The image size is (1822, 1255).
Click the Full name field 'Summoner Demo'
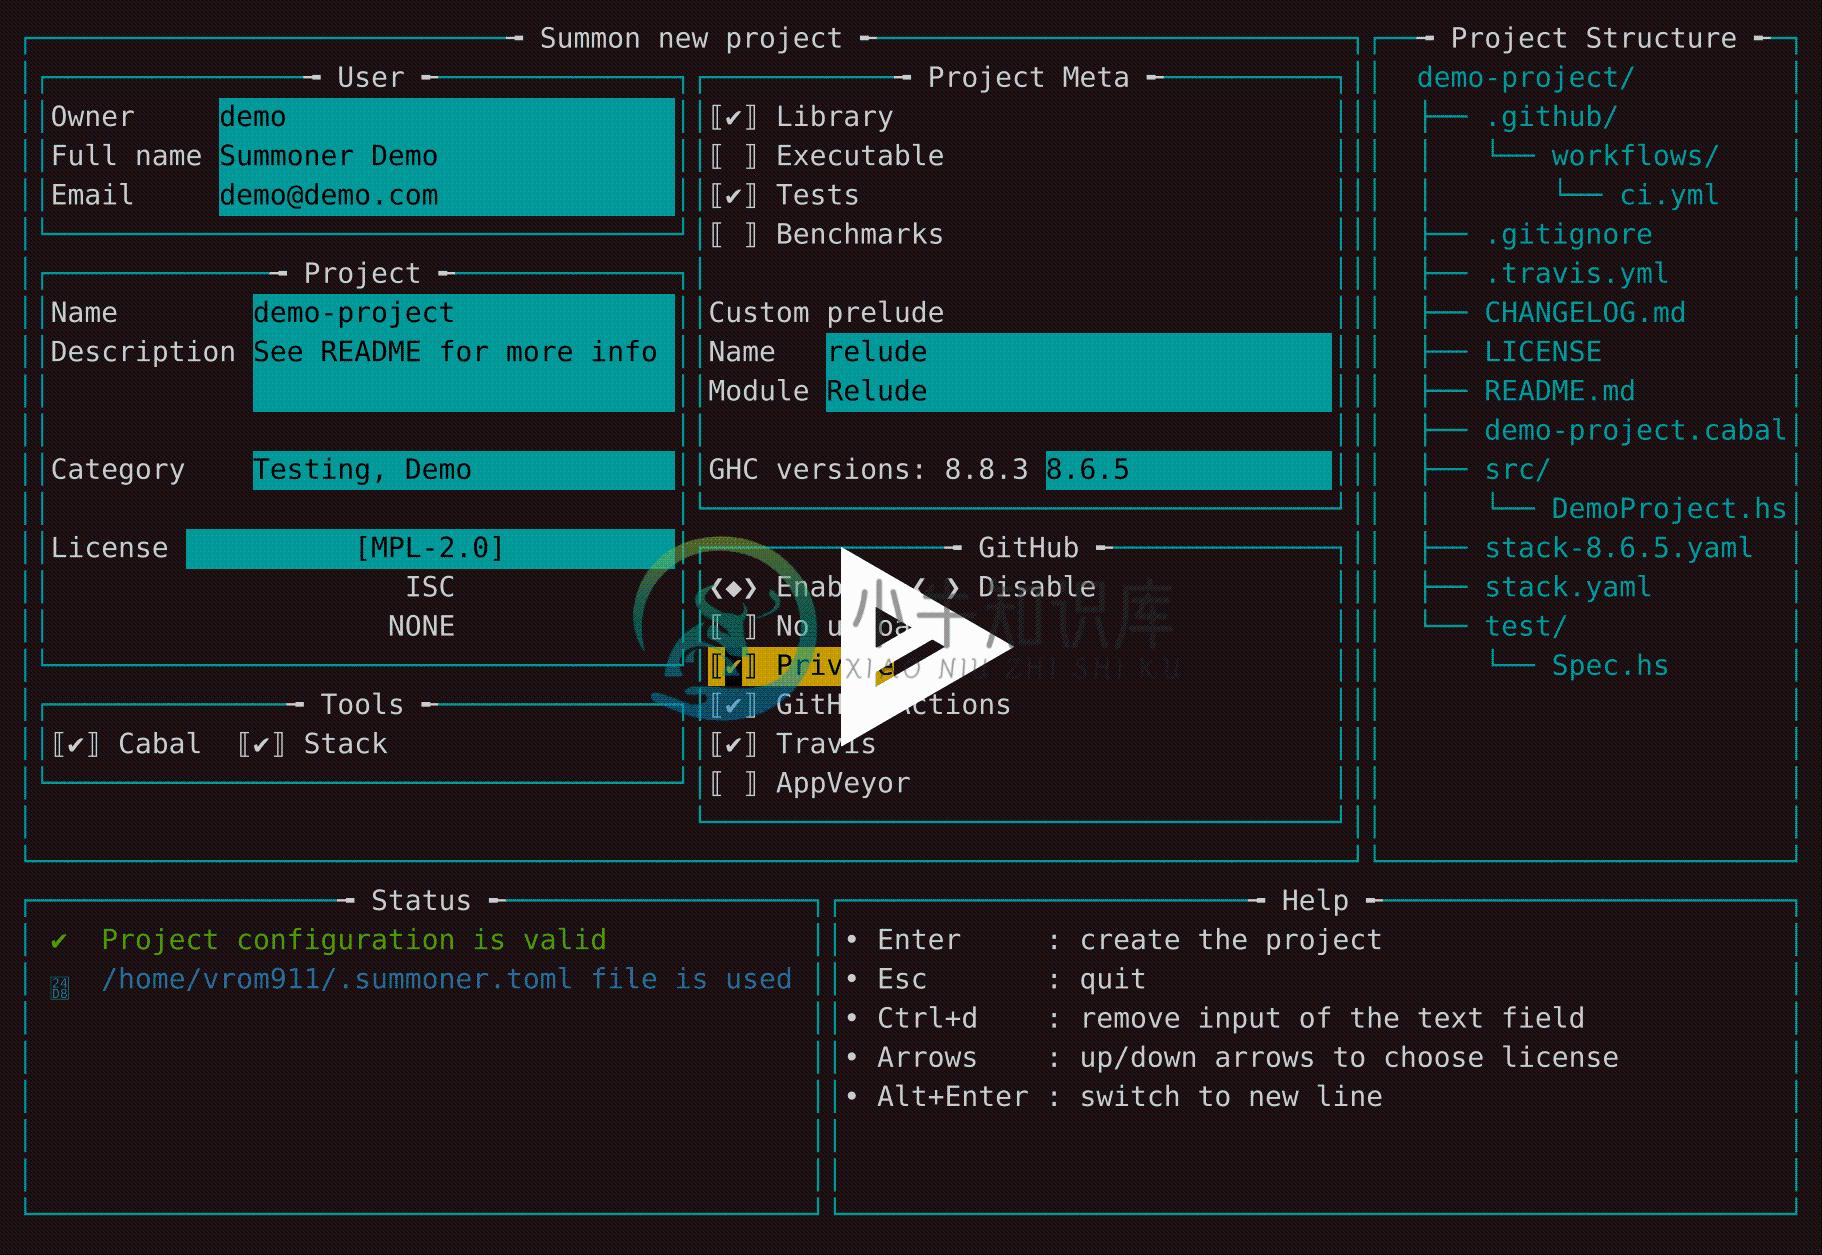447,156
